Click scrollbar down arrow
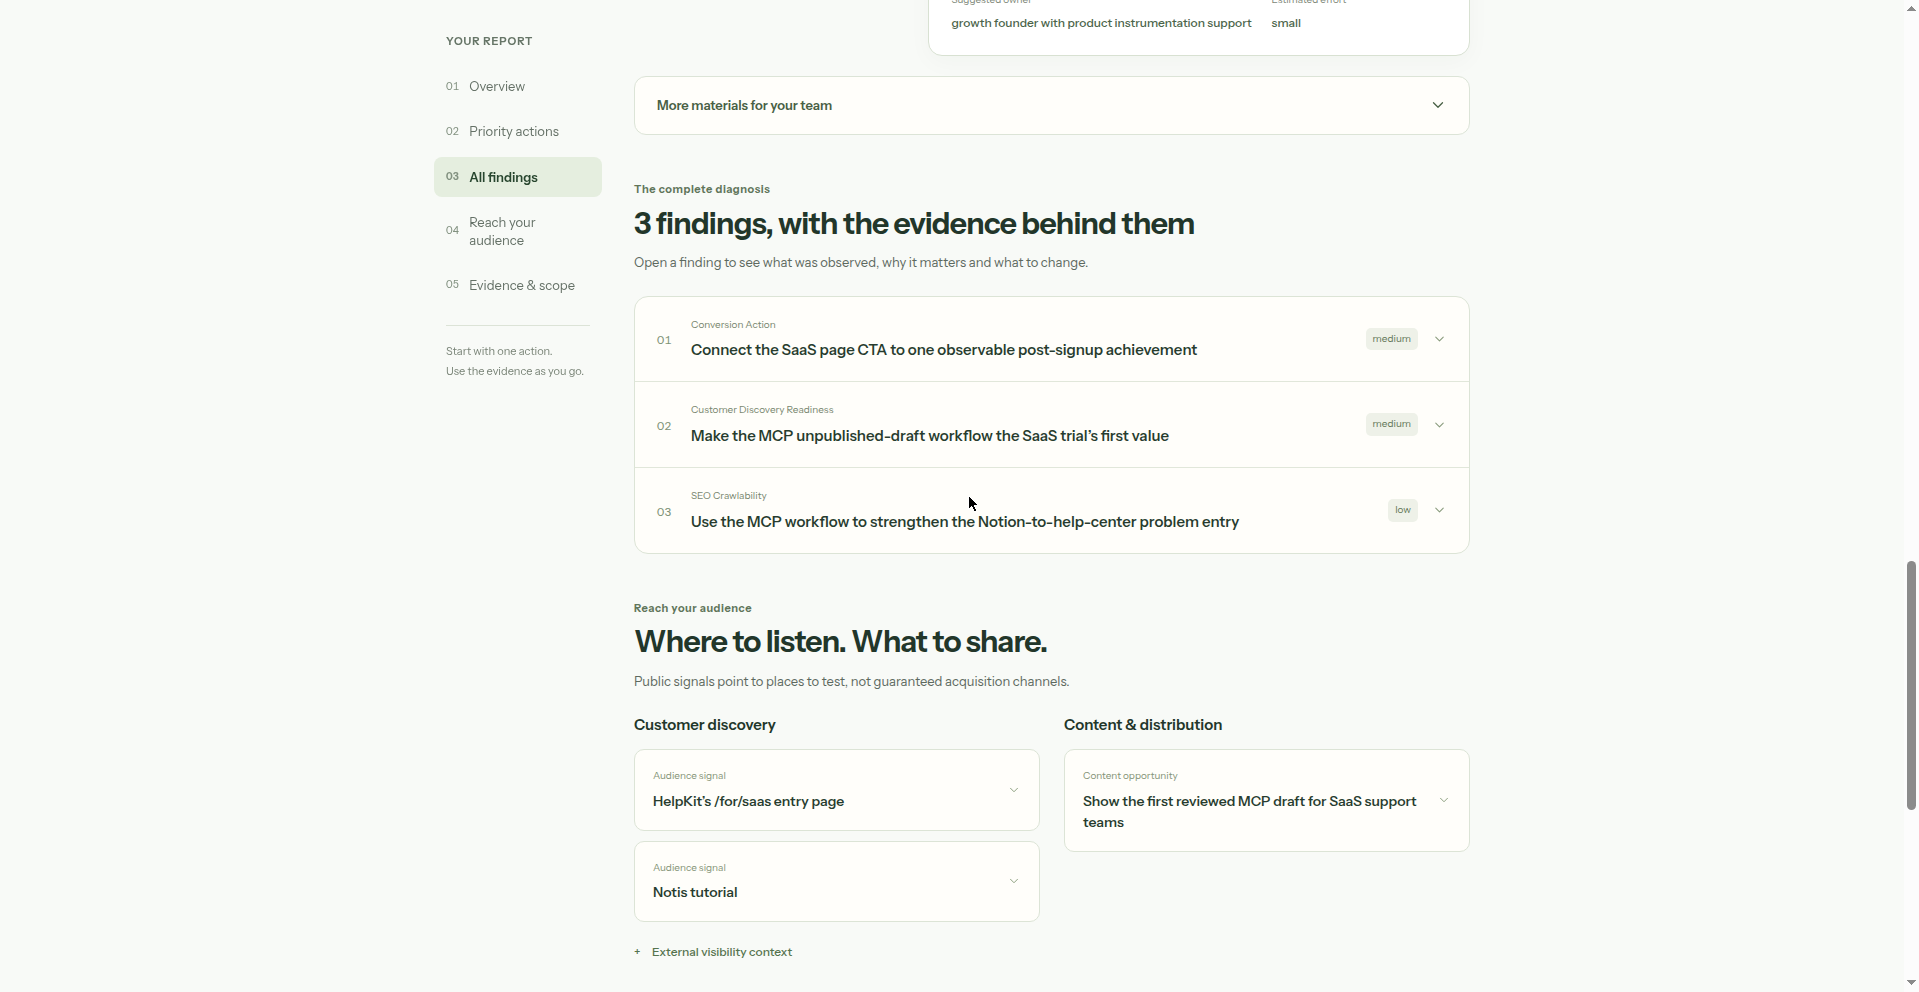This screenshot has height=992, width=1919. click(1911, 983)
